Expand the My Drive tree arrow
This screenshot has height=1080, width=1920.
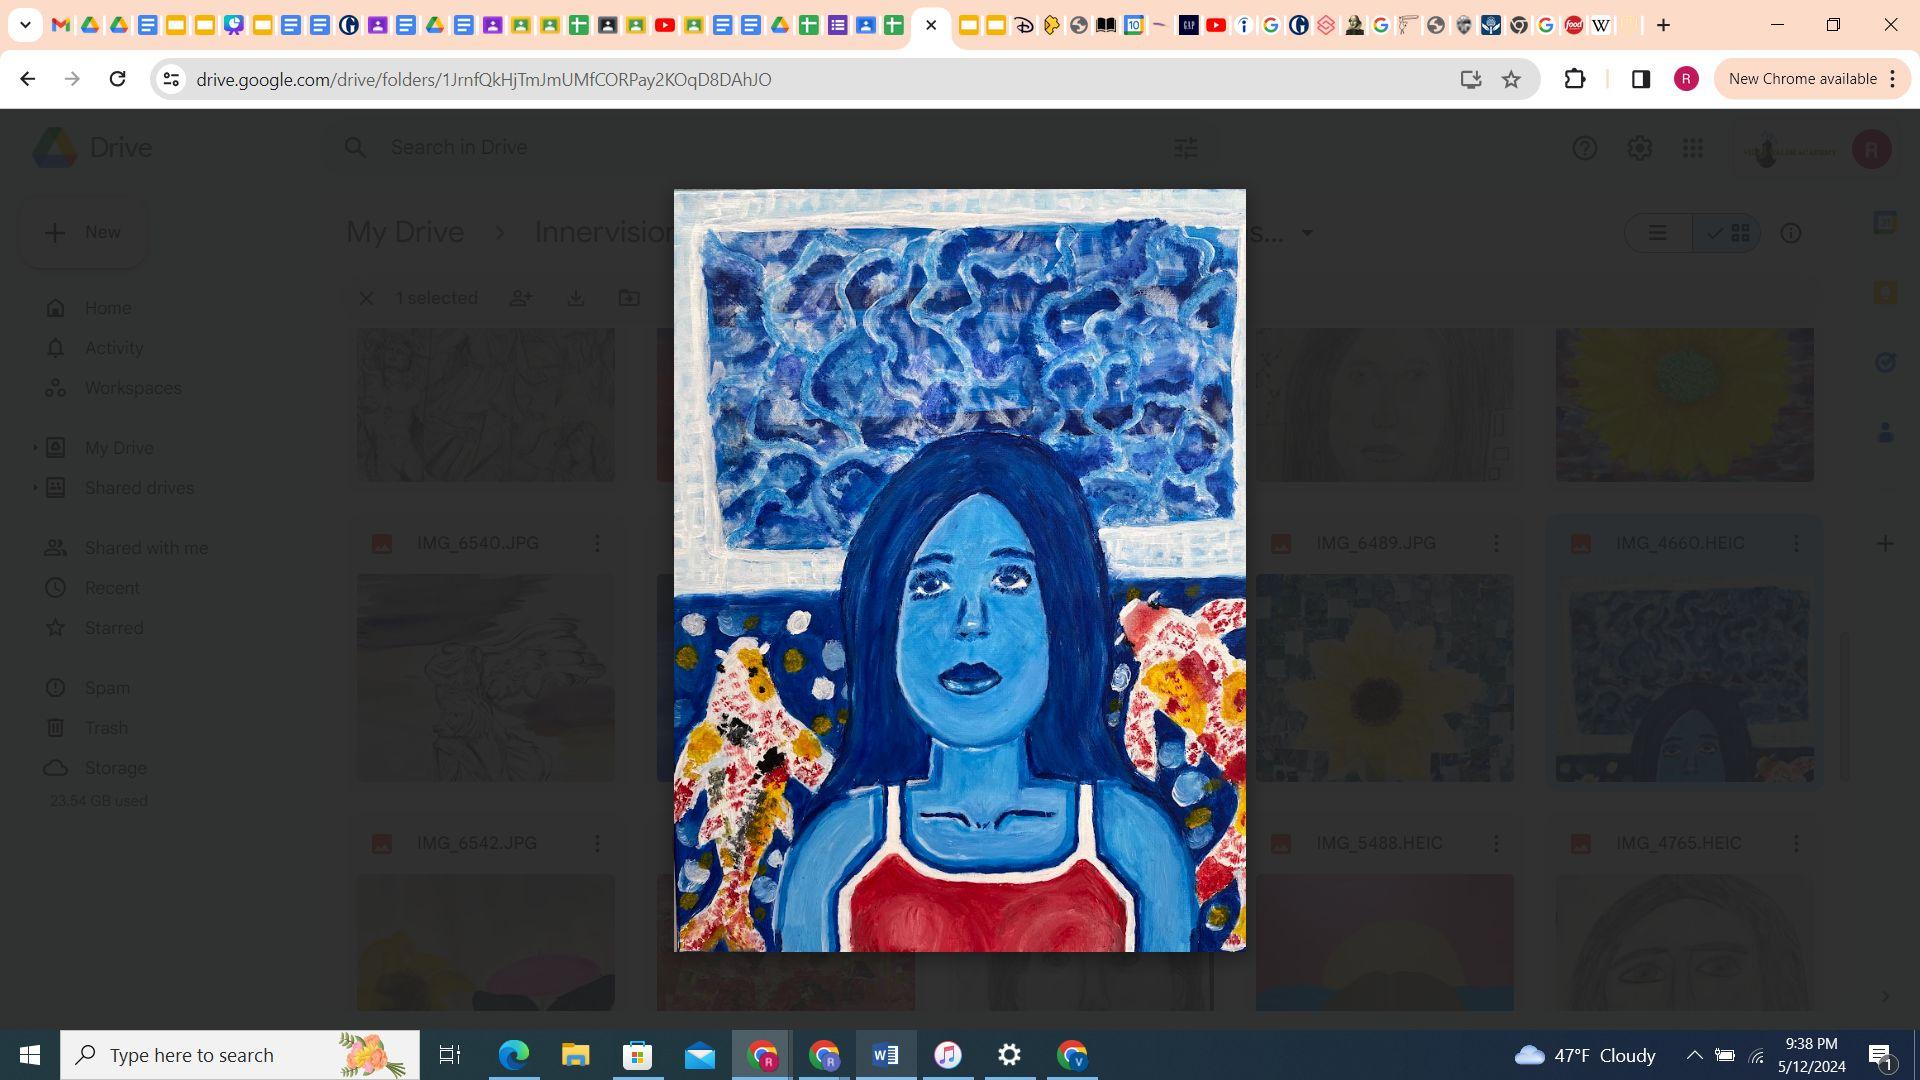click(x=35, y=448)
